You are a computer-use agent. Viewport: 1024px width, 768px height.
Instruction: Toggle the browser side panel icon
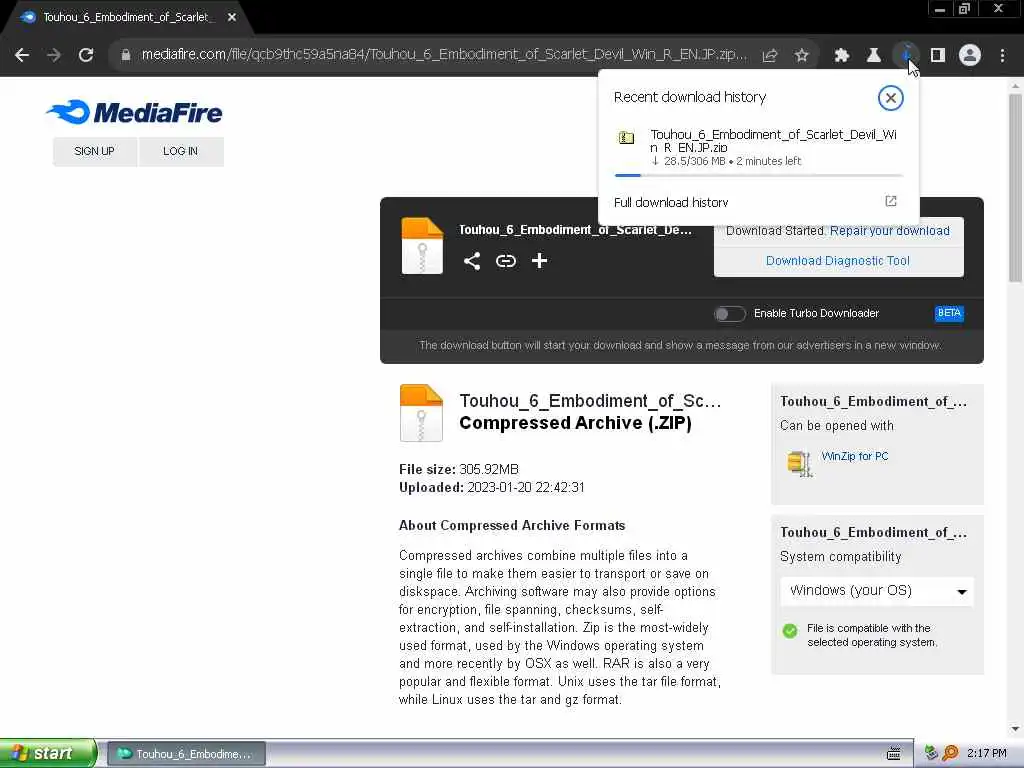pyautogui.click(x=938, y=56)
